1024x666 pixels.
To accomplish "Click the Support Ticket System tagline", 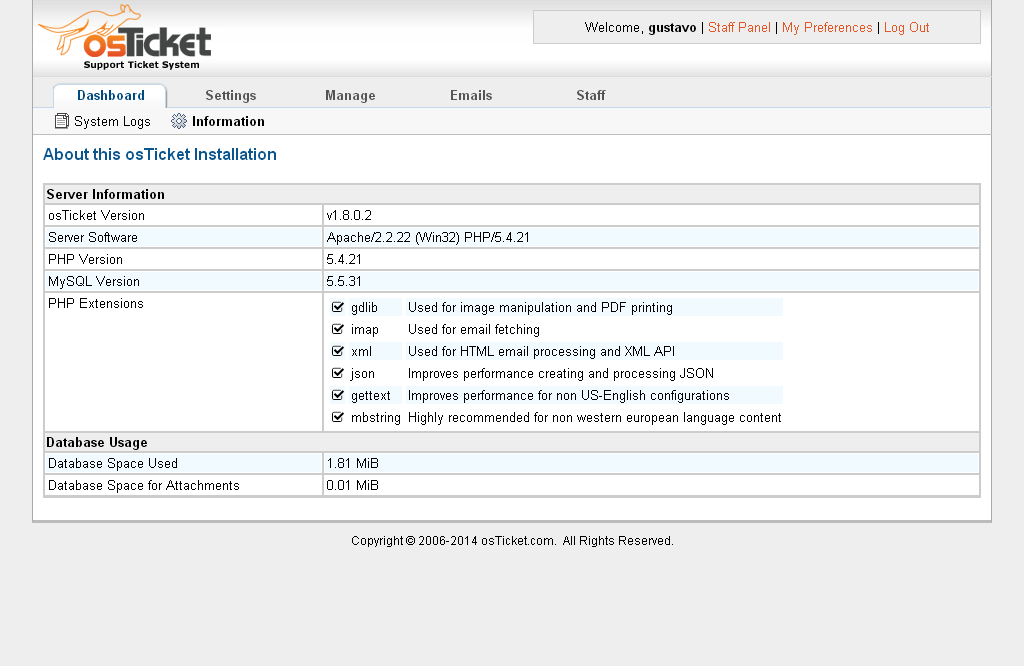I will pyautogui.click(x=142, y=65).
